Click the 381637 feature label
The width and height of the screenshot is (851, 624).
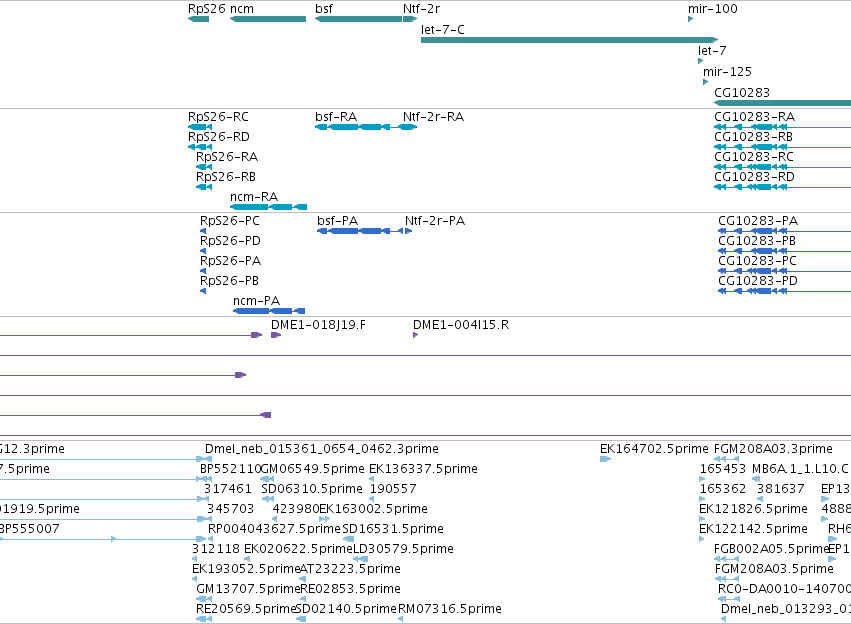pyautogui.click(x=780, y=489)
